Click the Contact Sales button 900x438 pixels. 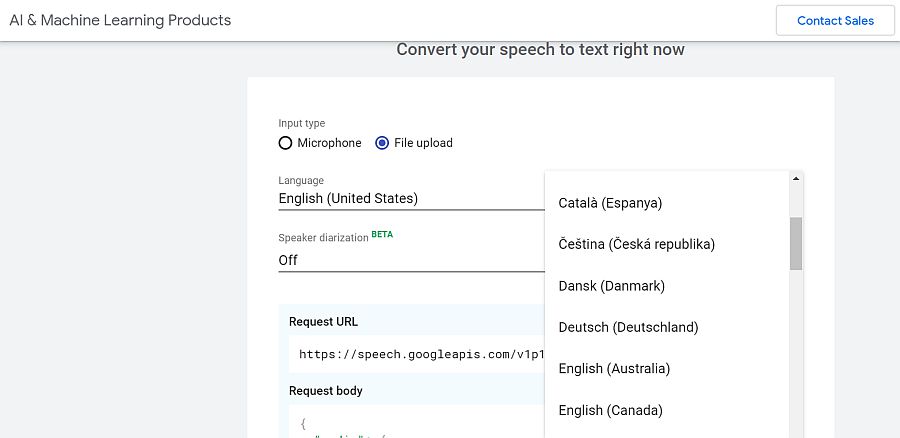pyautogui.click(x=835, y=20)
